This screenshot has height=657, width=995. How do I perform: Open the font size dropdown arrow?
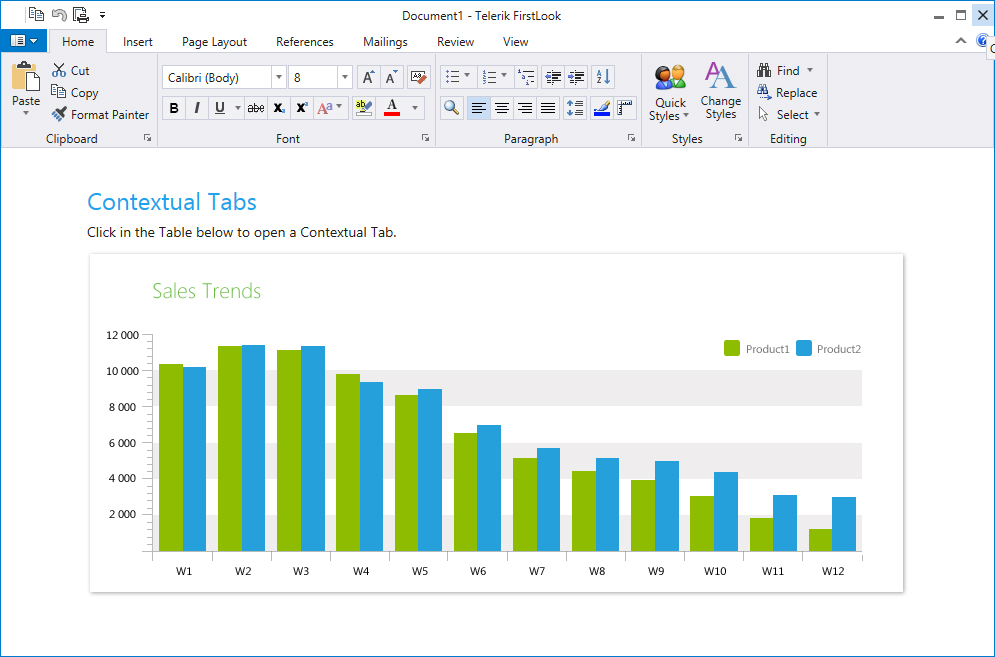pos(345,77)
